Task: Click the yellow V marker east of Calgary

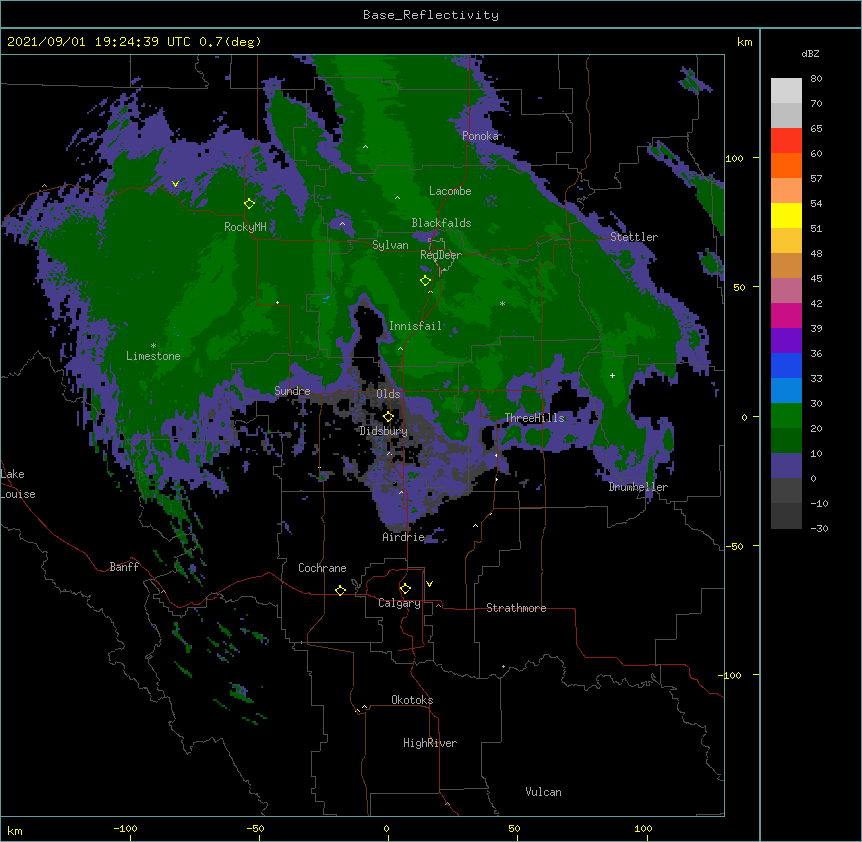Action: coord(429,584)
